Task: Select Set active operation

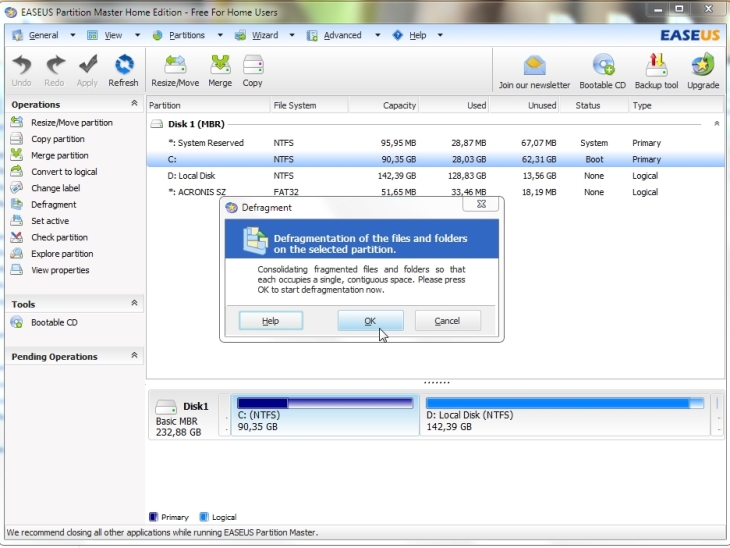Action: [x=40, y=221]
